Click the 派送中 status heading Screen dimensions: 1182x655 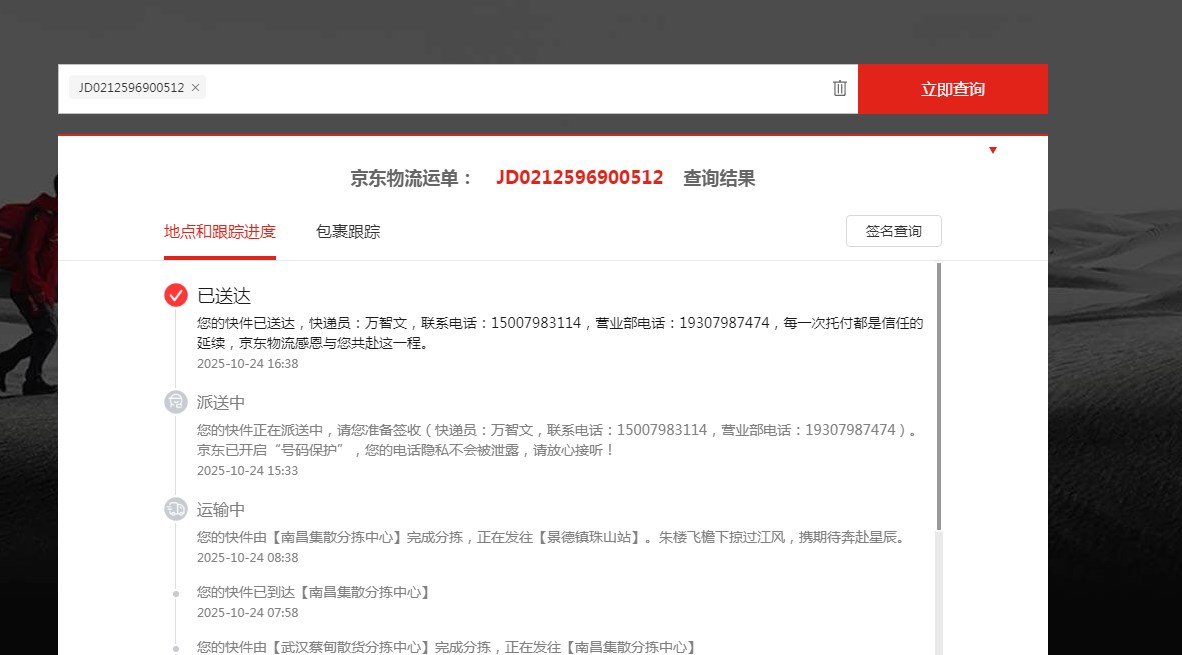coord(221,403)
